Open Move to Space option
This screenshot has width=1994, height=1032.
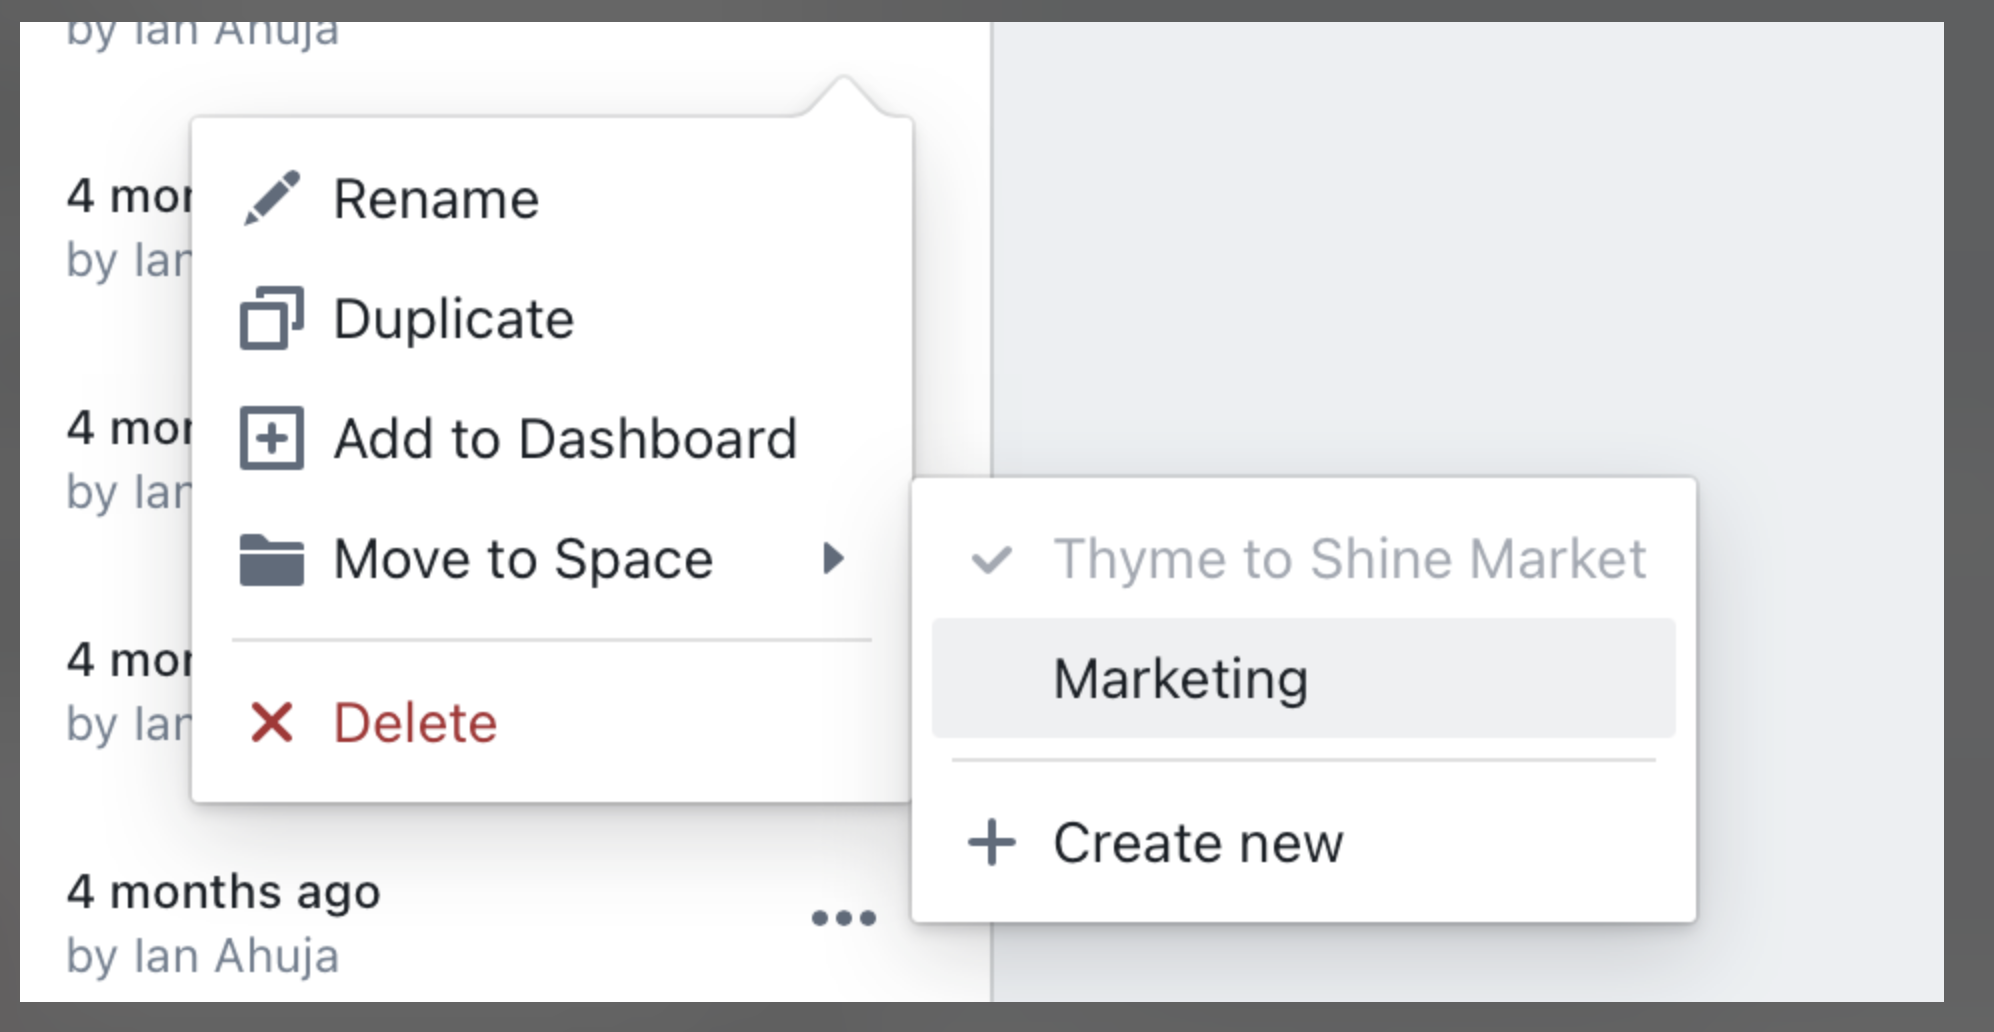521,558
